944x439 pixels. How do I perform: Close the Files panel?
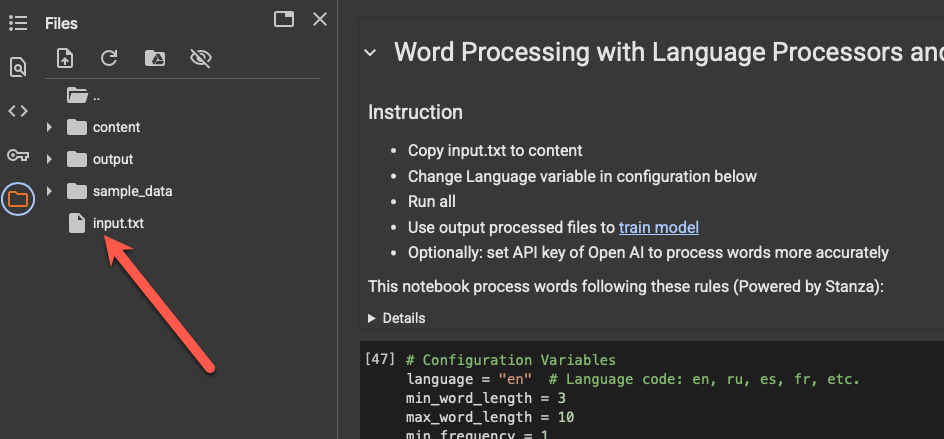(x=320, y=19)
